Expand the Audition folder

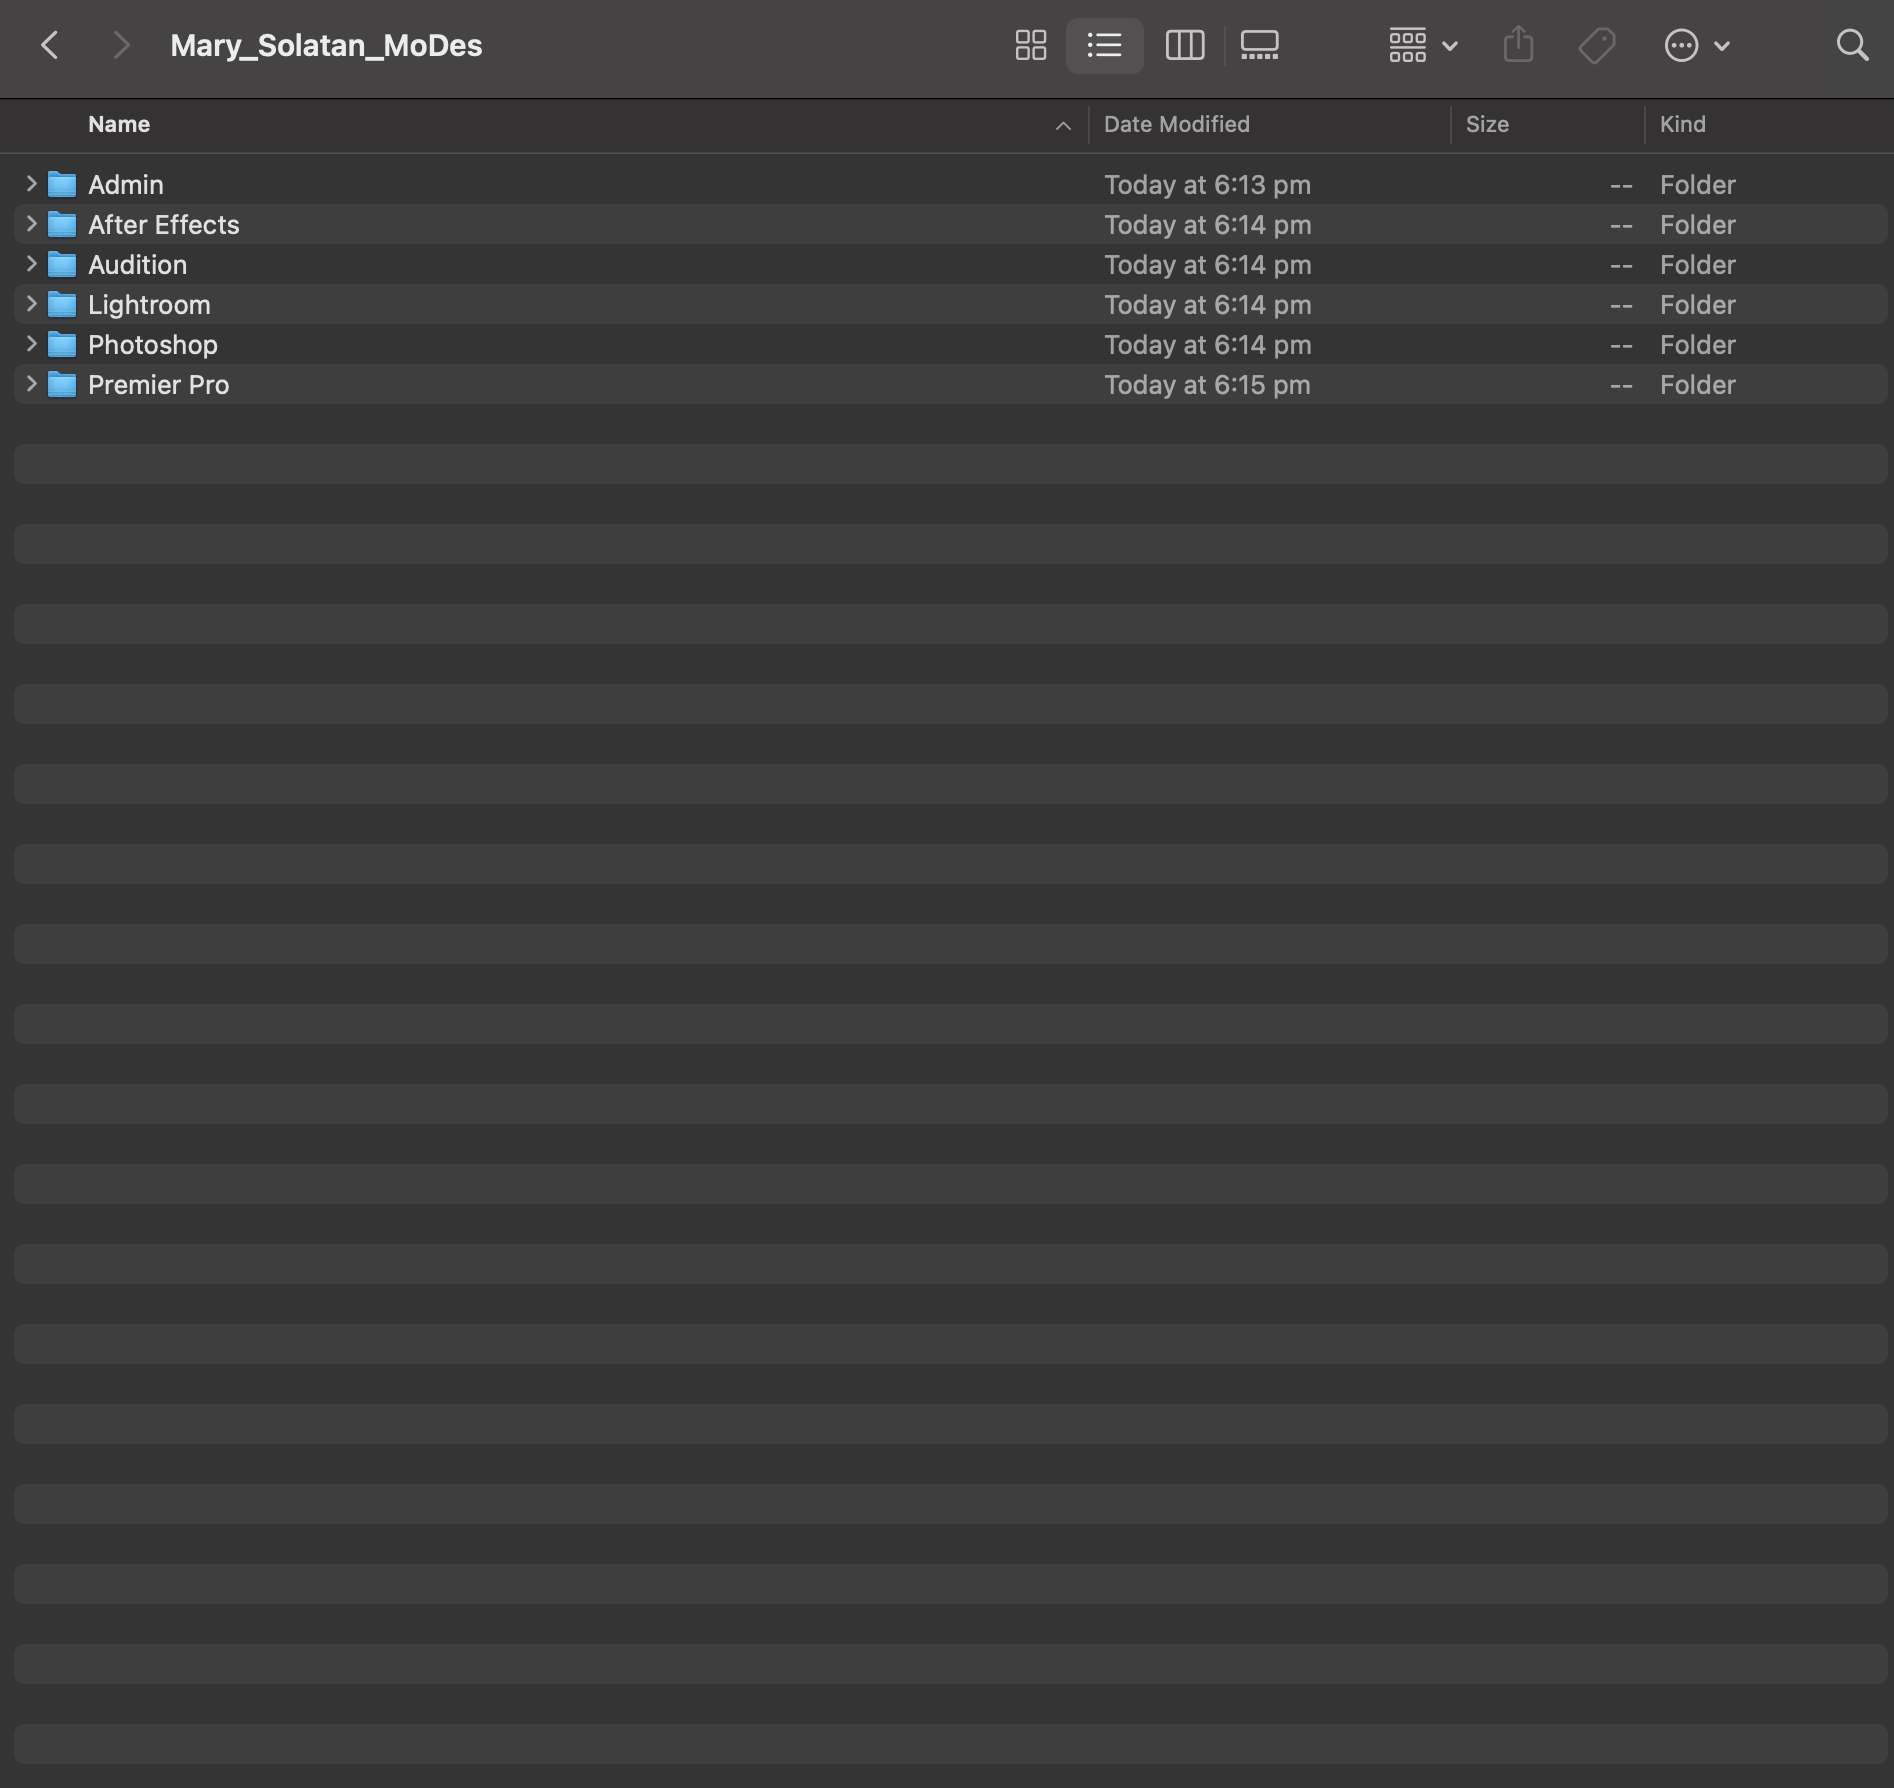31,264
